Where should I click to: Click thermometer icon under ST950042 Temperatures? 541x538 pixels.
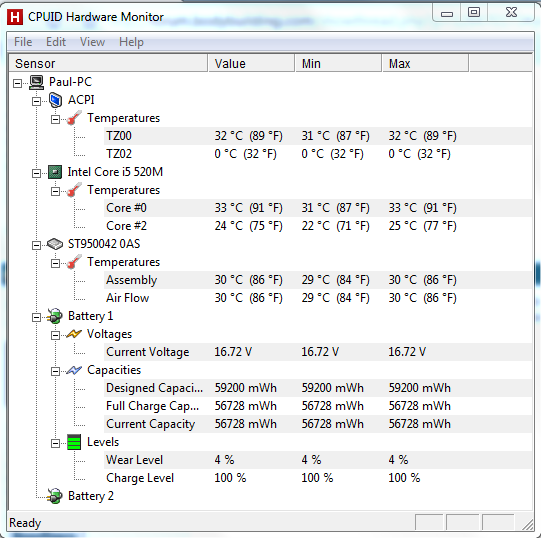74,262
